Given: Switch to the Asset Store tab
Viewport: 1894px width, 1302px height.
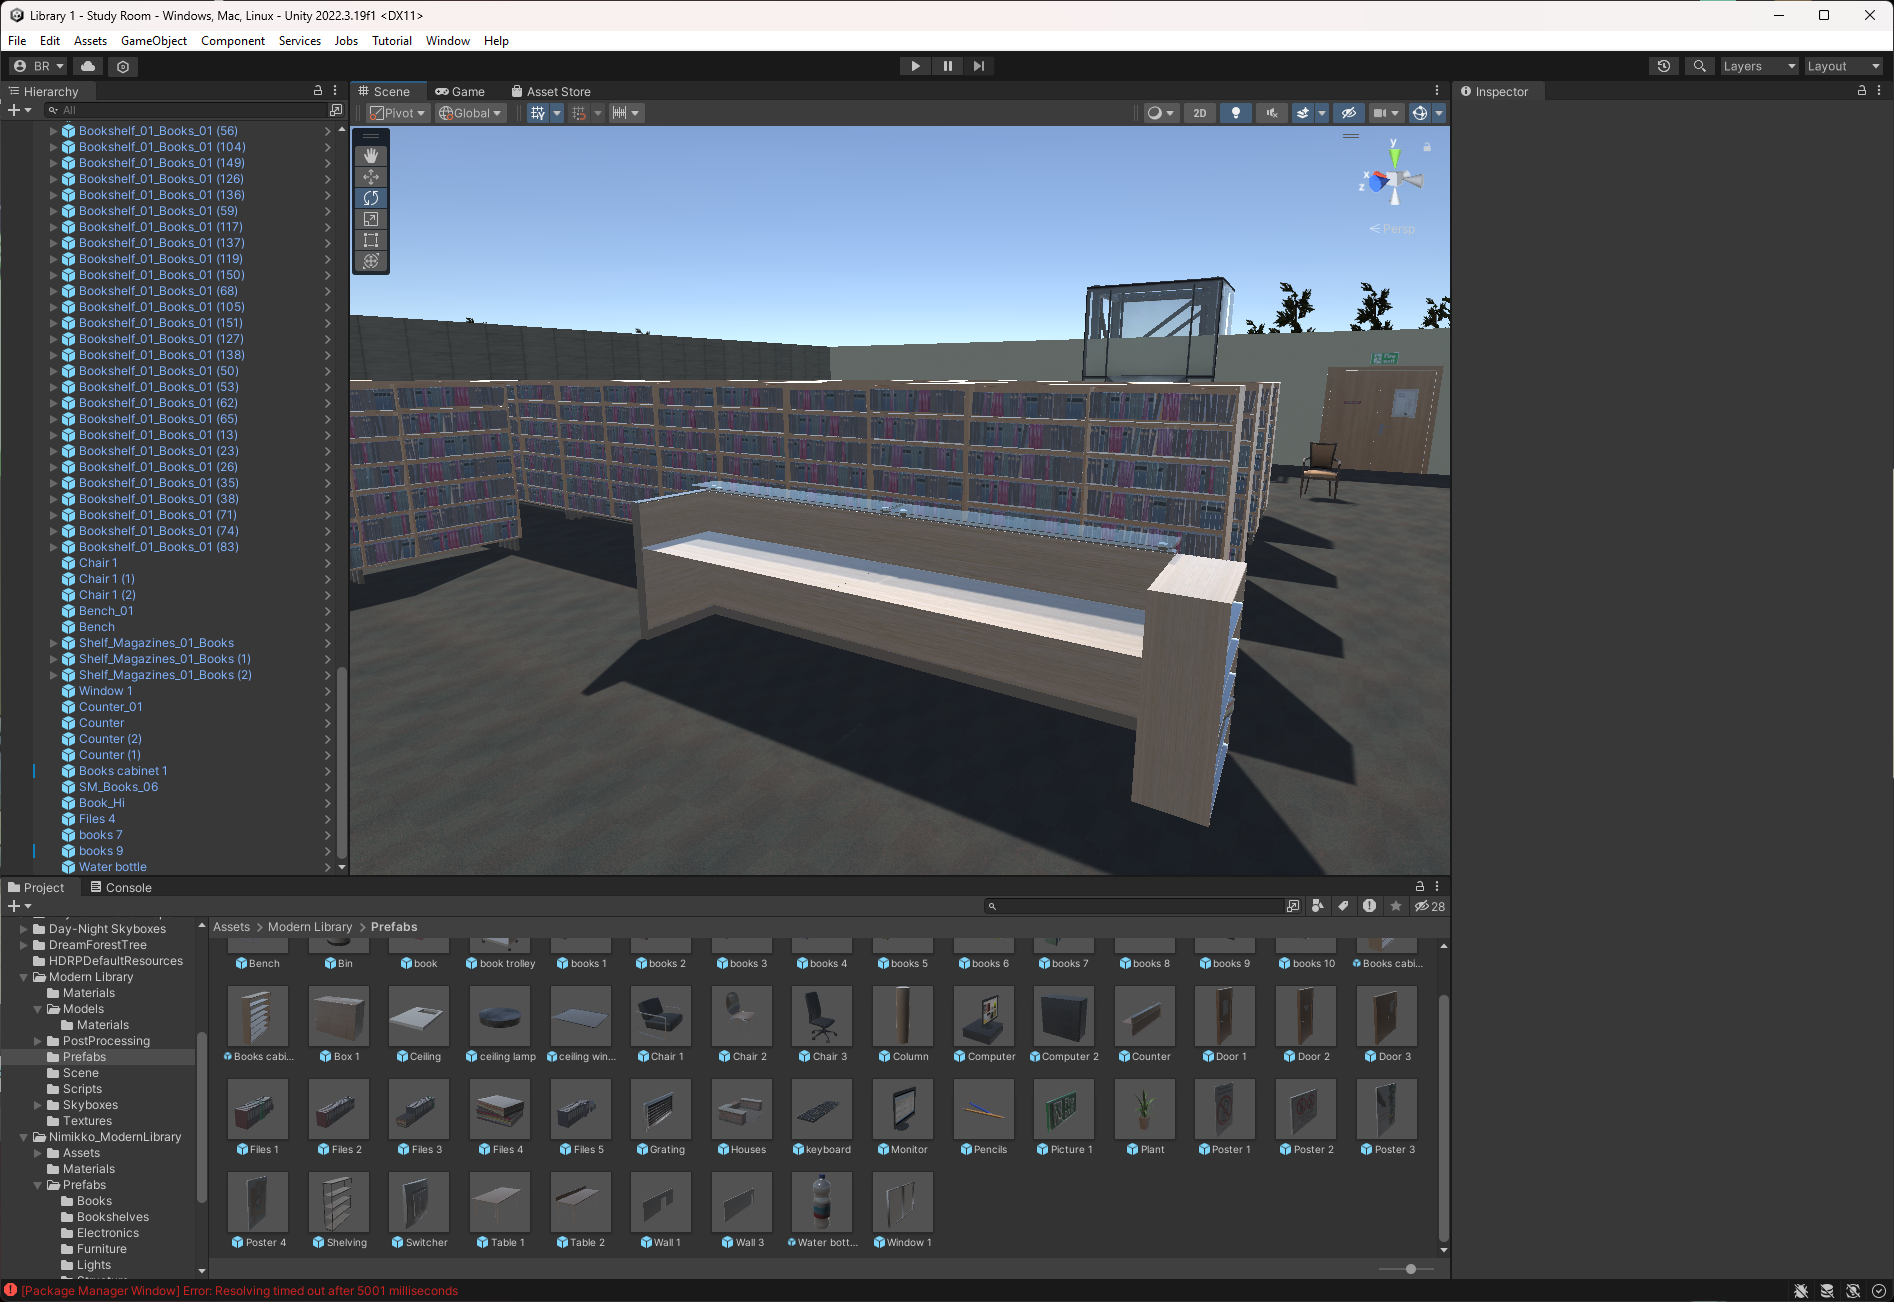Looking at the screenshot, I should coord(551,91).
